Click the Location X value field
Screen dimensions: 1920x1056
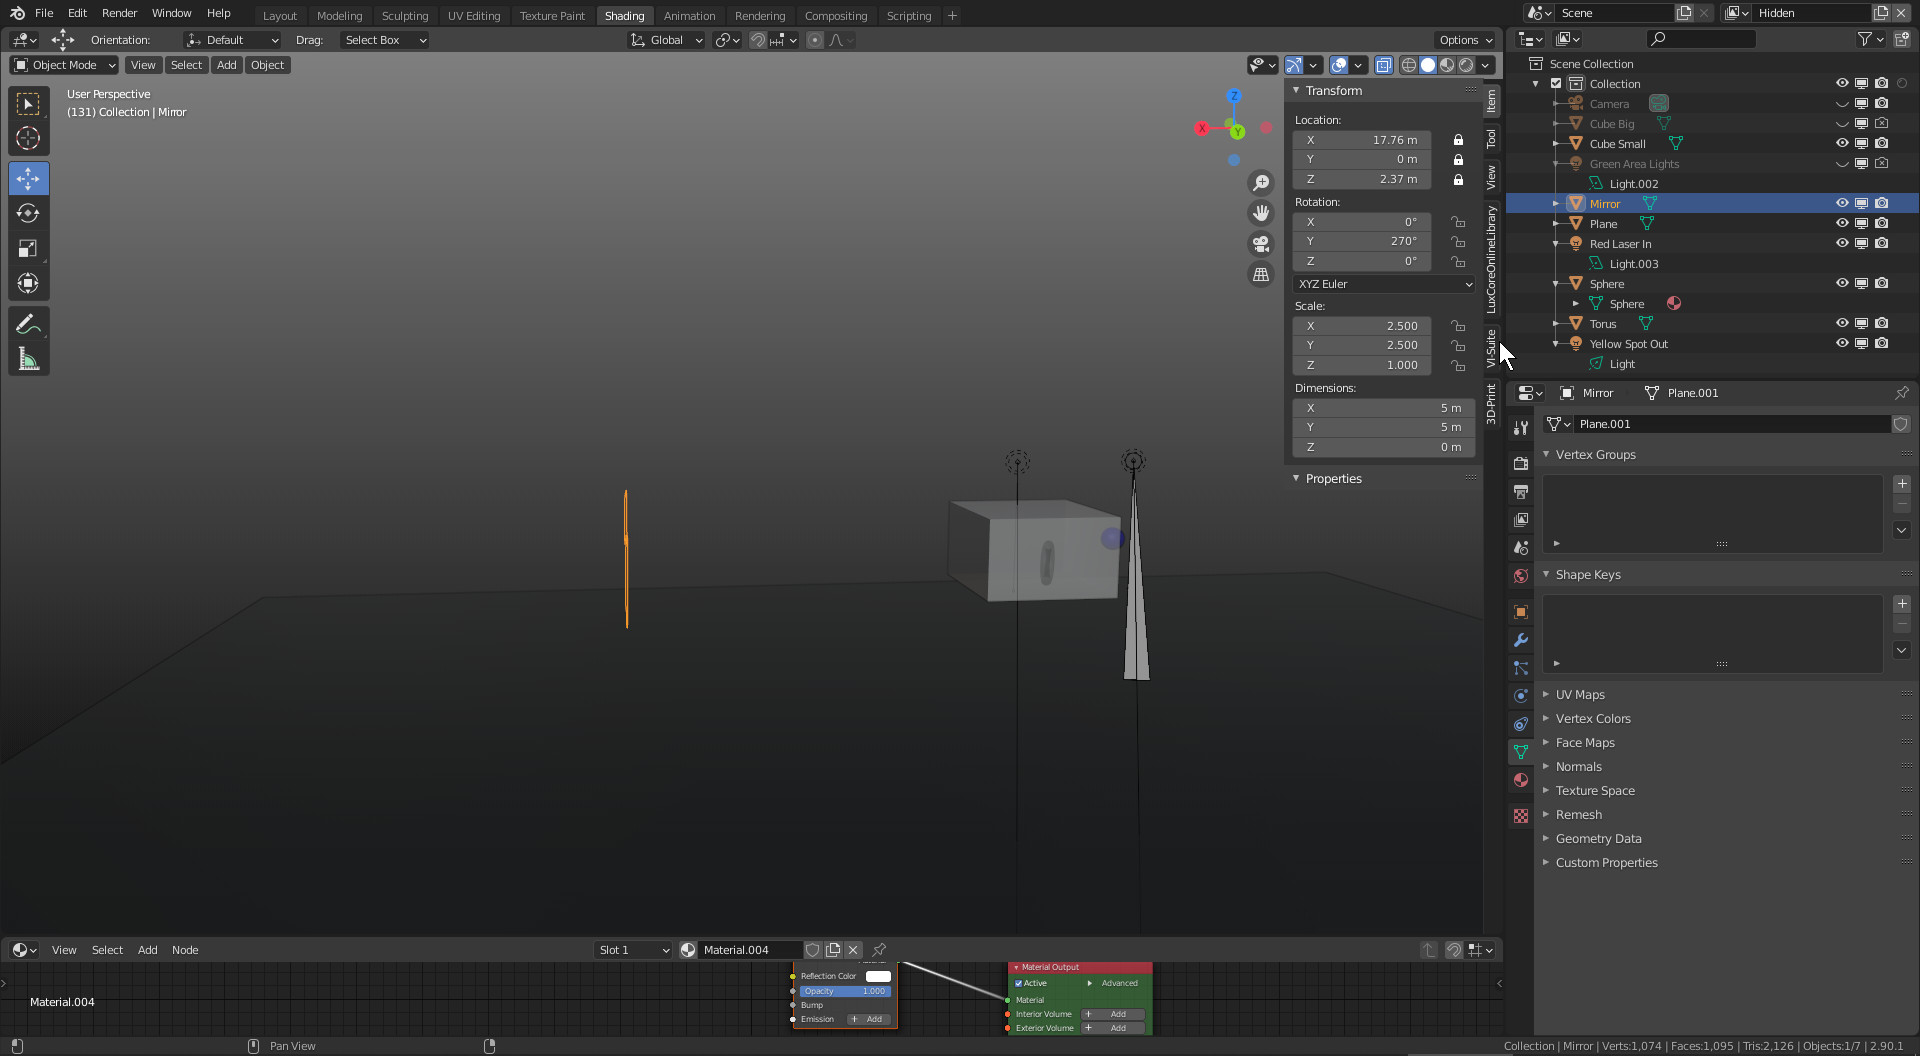click(1362, 140)
